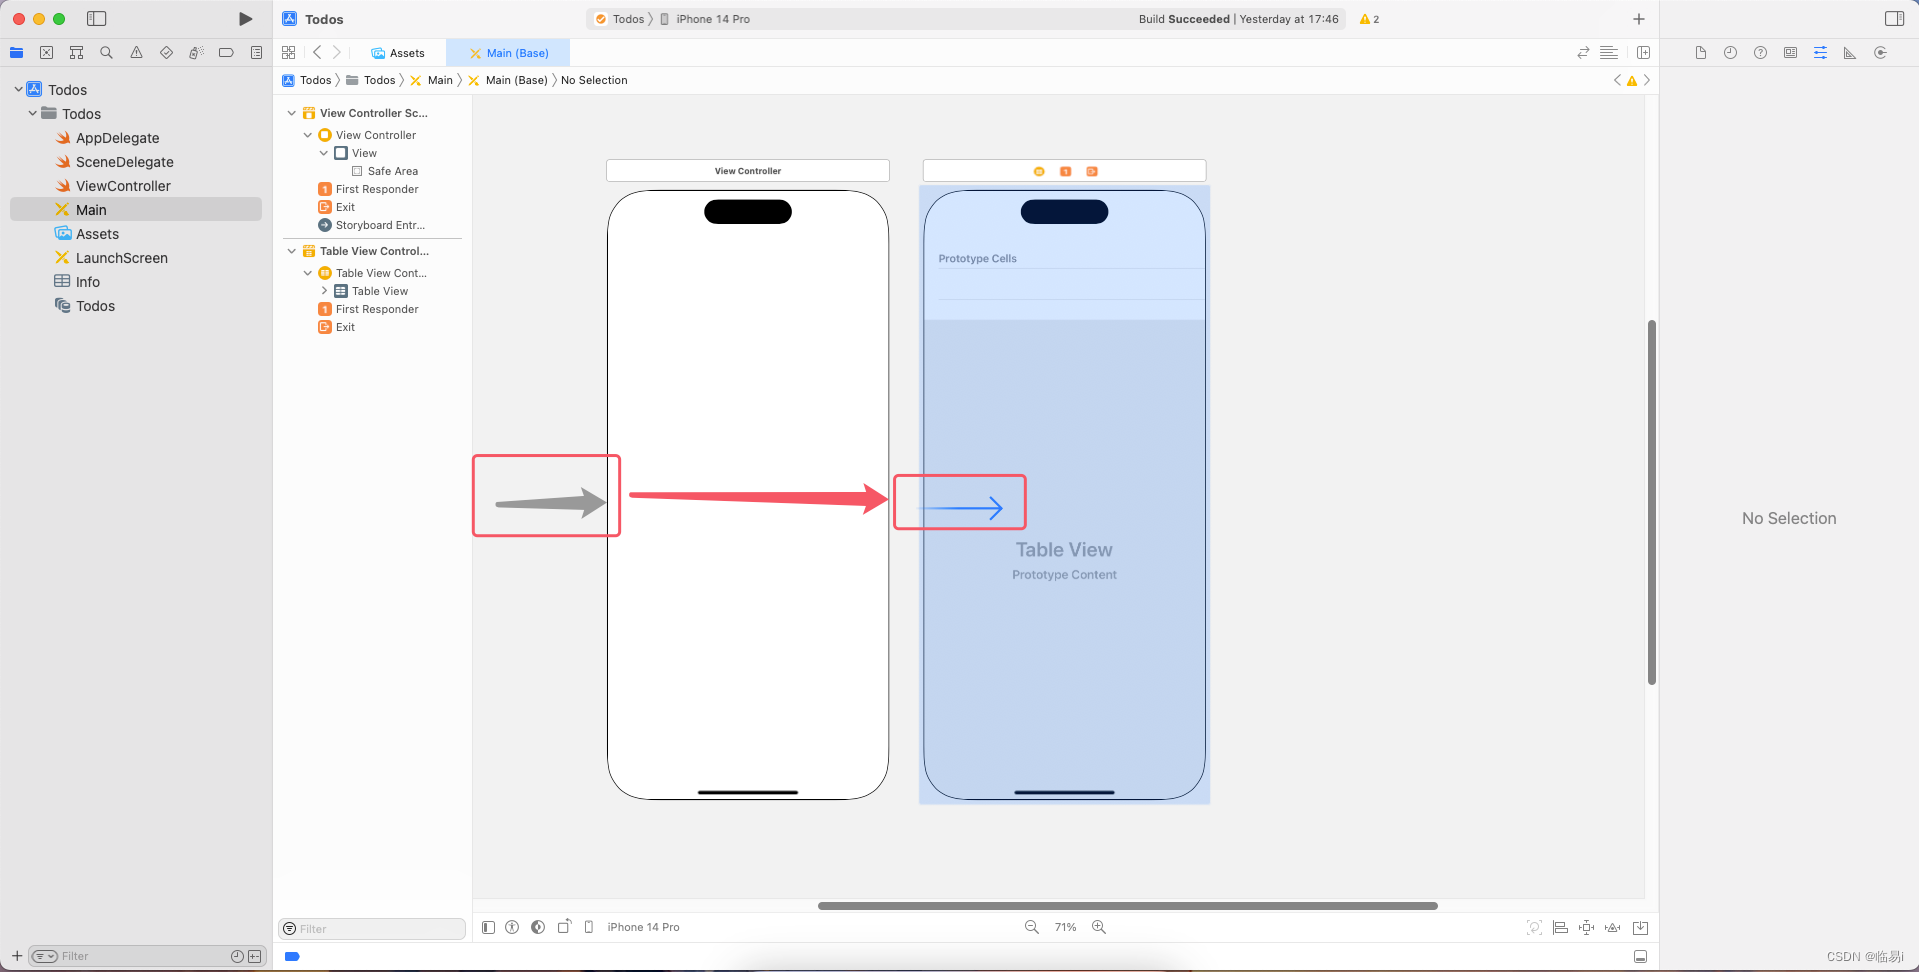This screenshot has height=972, width=1919.
Task: Show the History inspector clock icon
Action: pyautogui.click(x=1730, y=53)
